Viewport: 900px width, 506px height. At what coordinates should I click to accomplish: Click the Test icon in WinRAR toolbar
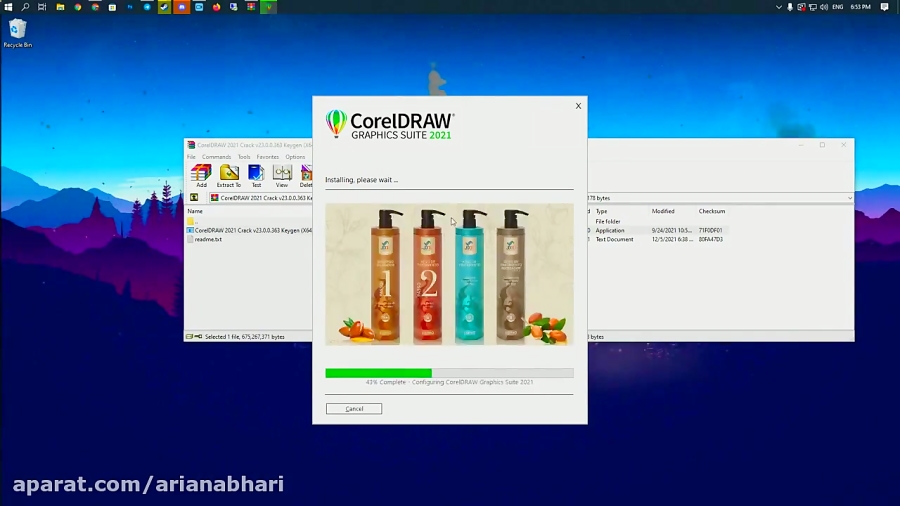coord(256,176)
